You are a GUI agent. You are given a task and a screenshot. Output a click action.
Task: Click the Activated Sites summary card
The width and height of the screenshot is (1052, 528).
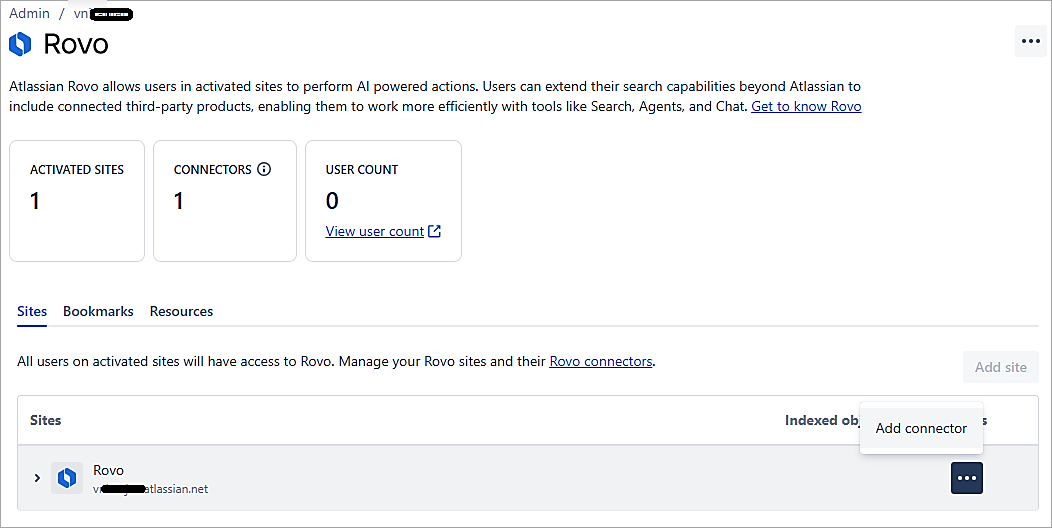pos(77,200)
